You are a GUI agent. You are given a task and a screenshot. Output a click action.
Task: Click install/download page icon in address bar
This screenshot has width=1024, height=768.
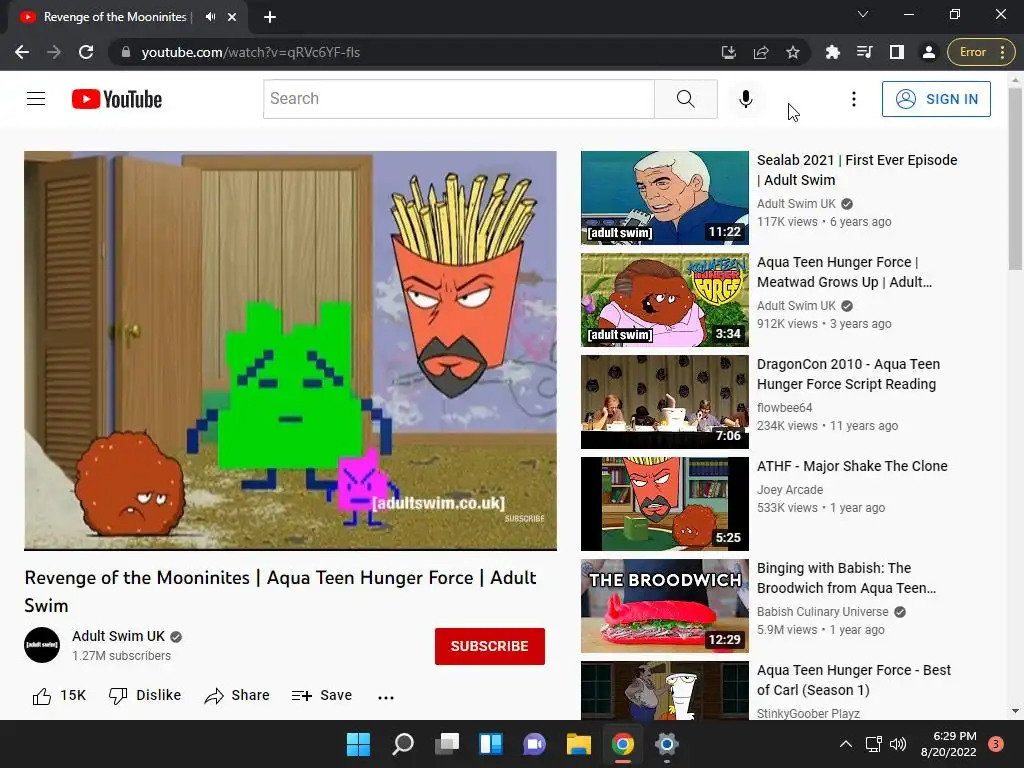pos(729,52)
